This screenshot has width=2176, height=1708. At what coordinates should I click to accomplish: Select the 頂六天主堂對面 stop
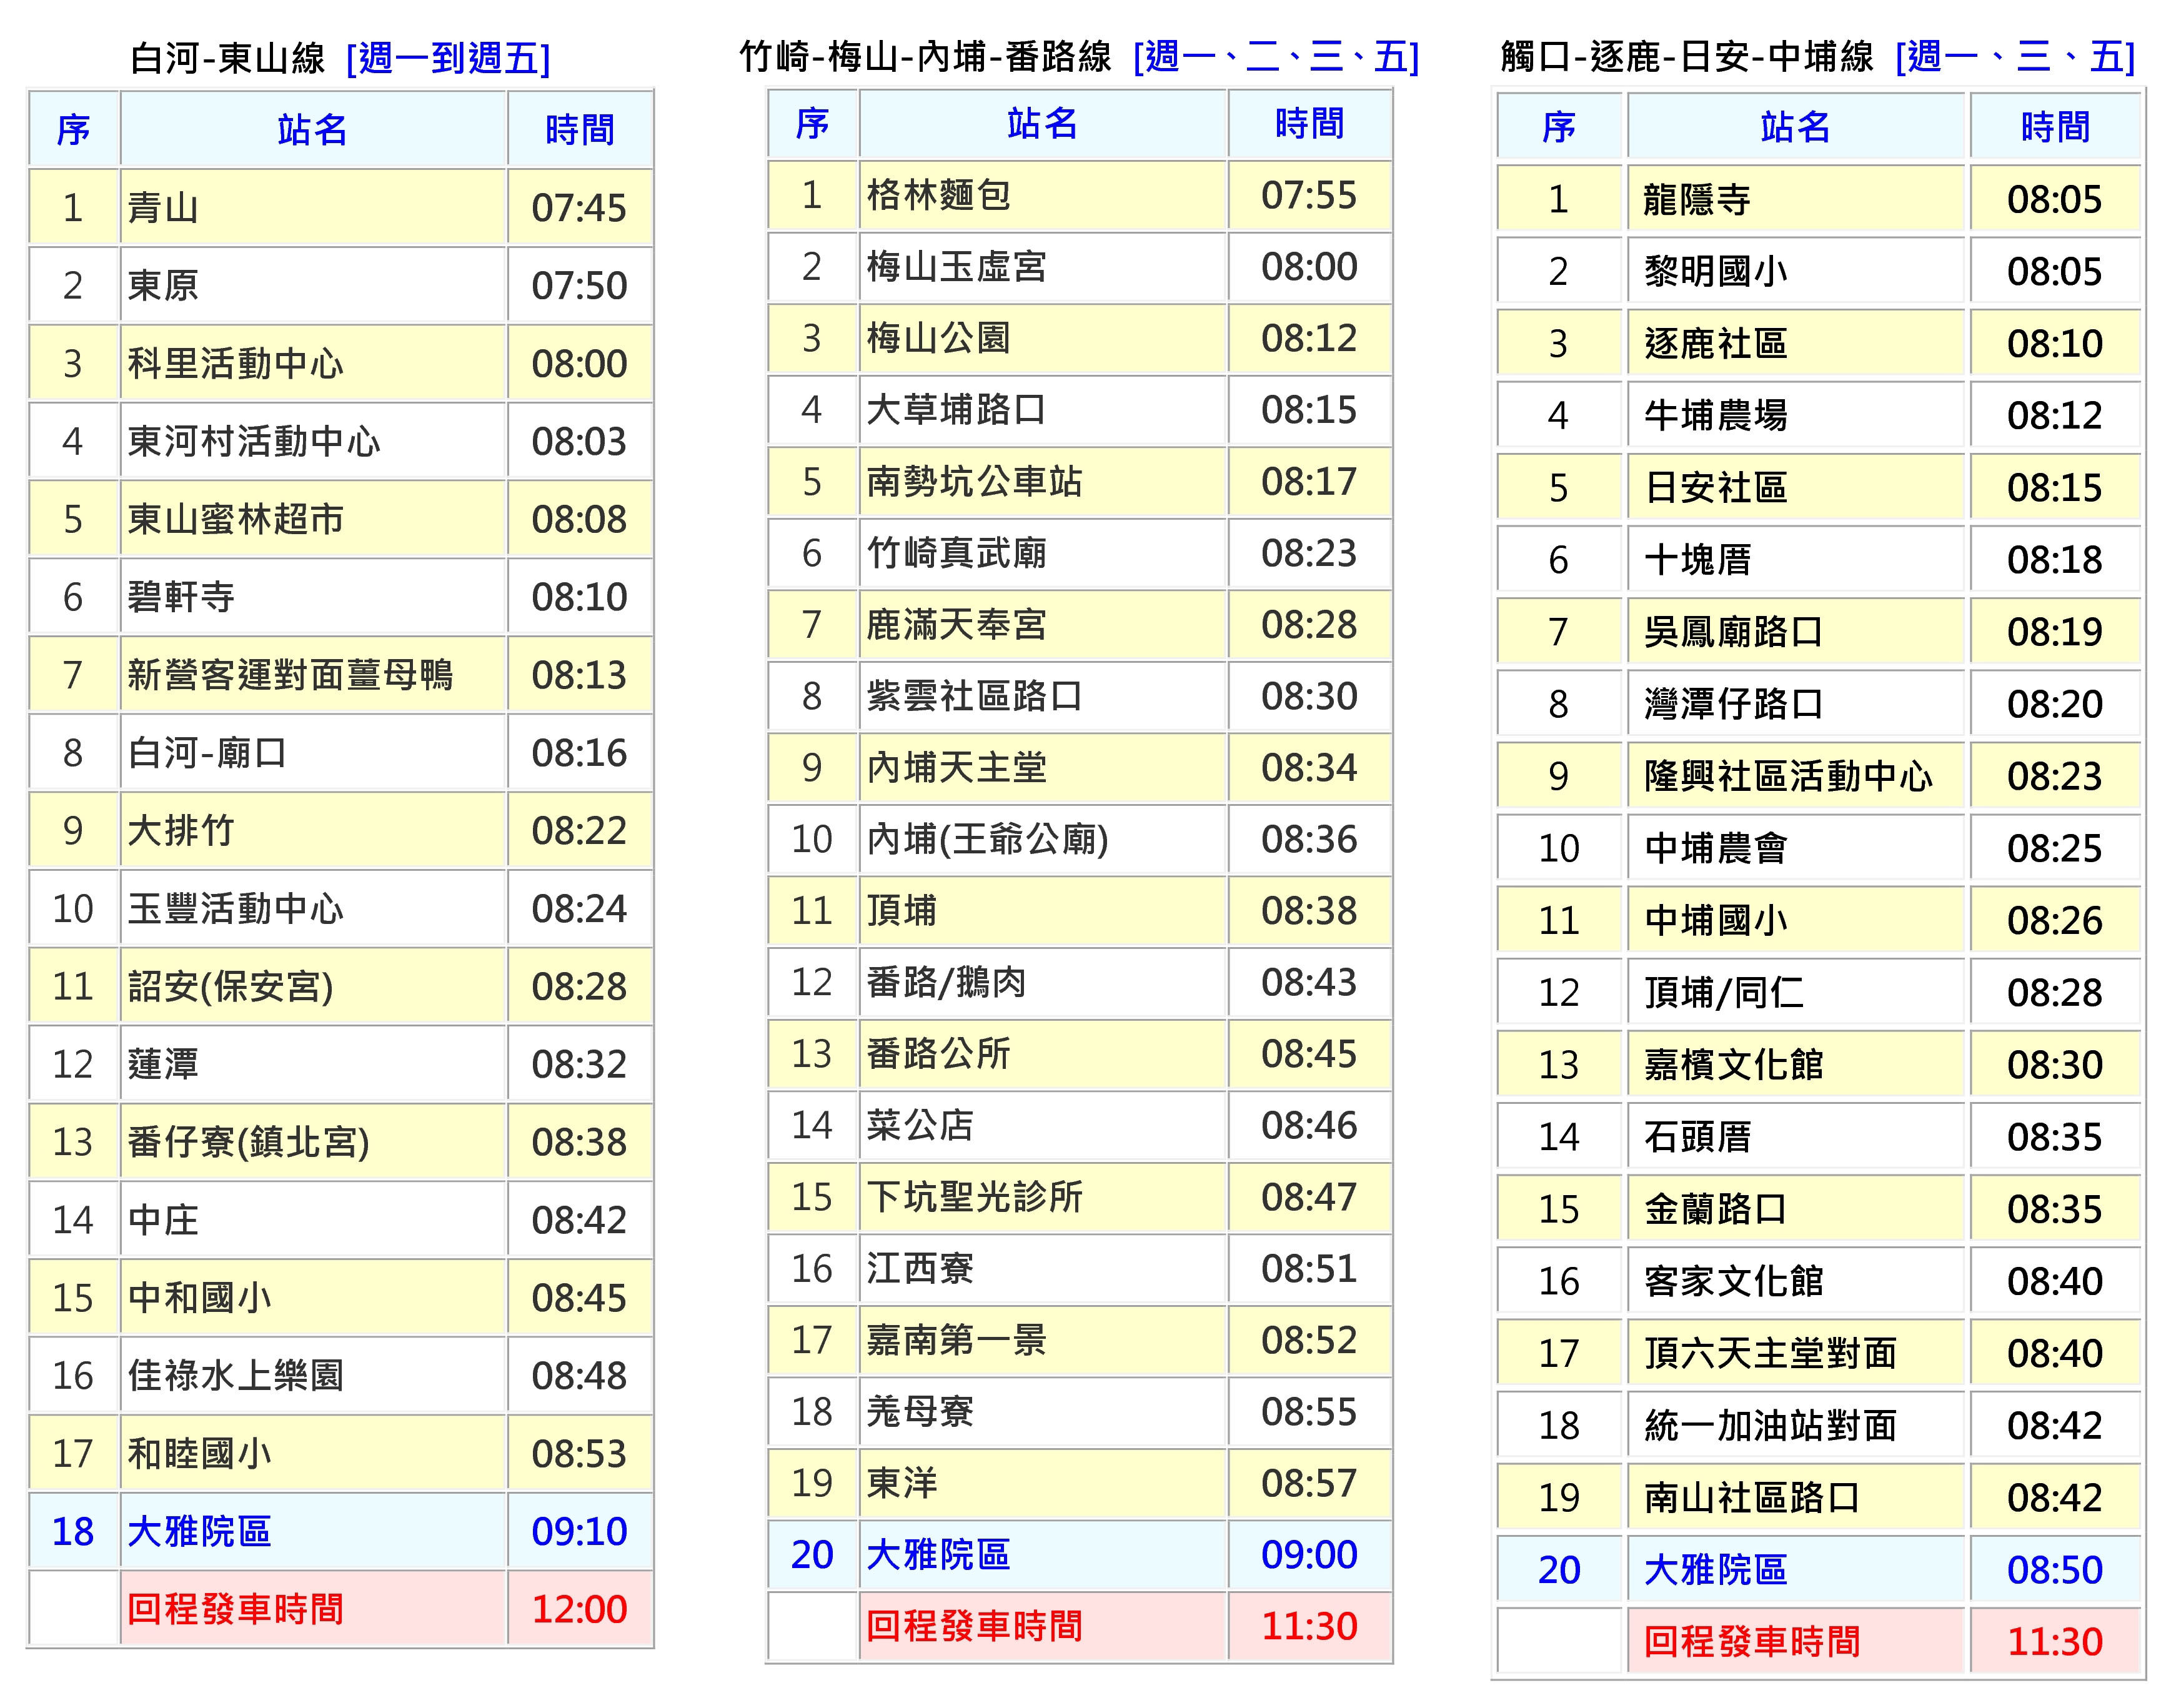pos(1770,1354)
